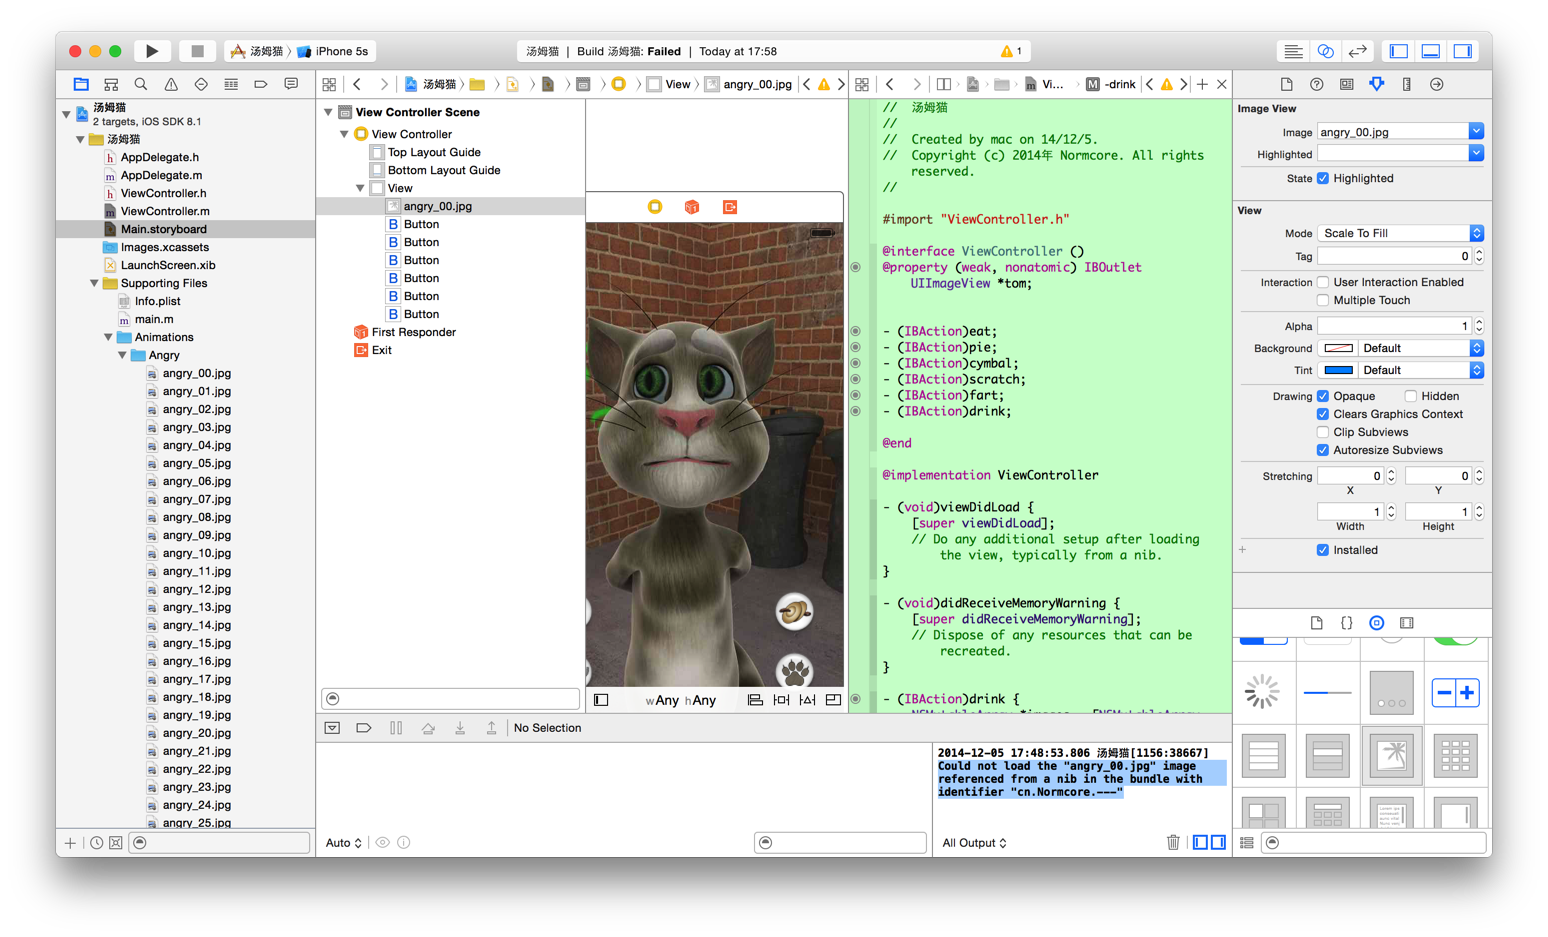Open the Pin constraints button

(x=781, y=700)
